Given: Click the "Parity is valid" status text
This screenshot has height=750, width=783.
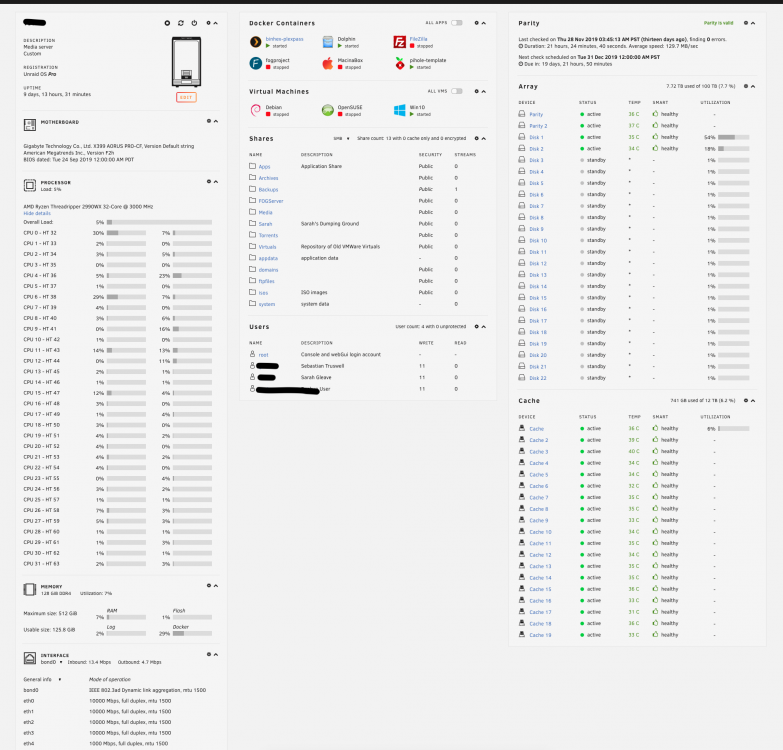Looking at the screenshot, I should (719, 23).
